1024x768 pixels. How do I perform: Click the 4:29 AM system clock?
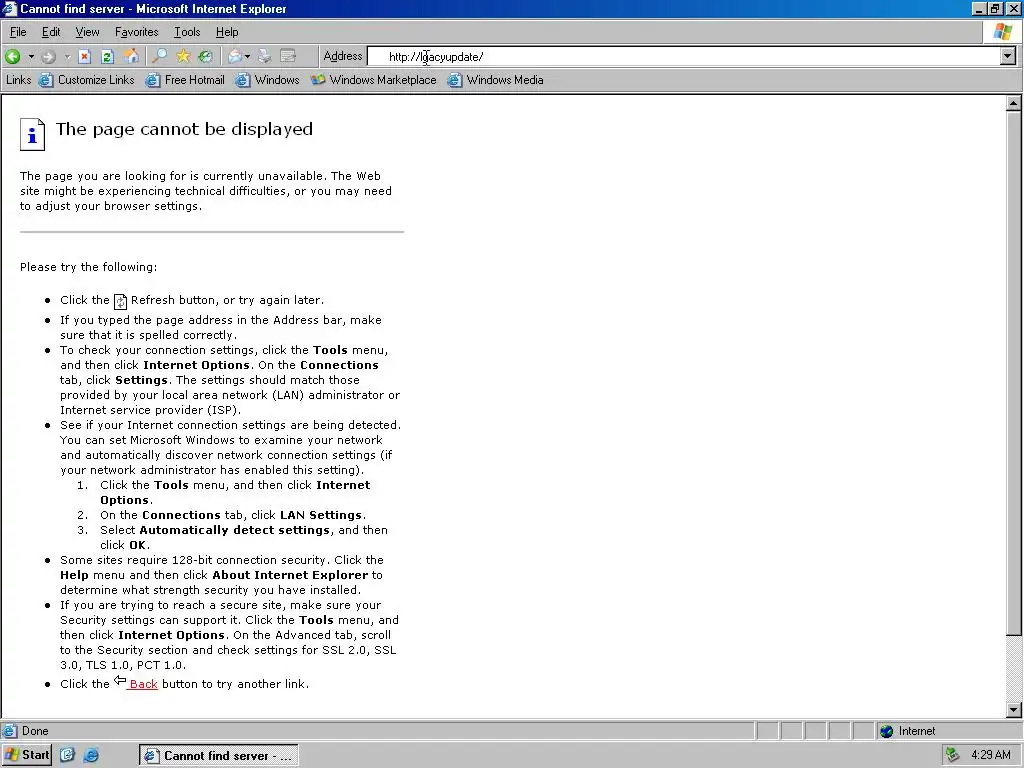pyautogui.click(x=991, y=755)
